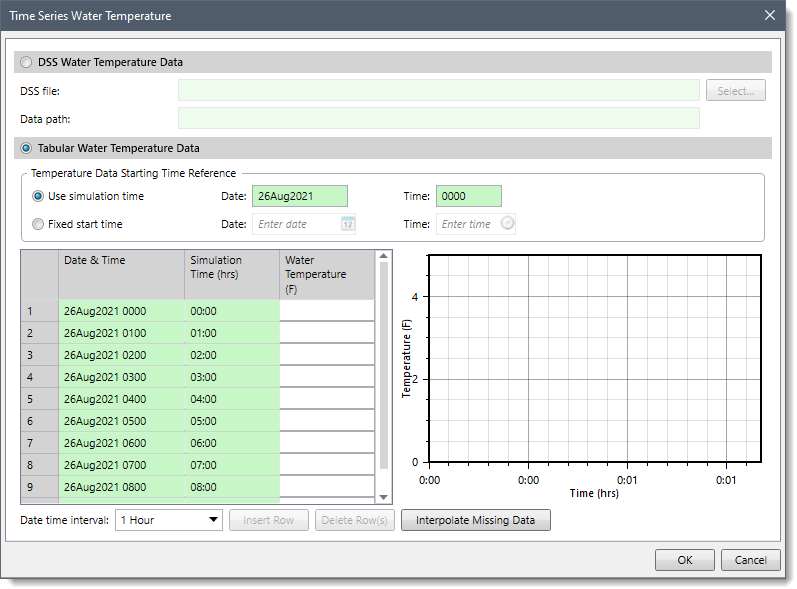Image resolution: width=797 pixels, height=589 pixels.
Task: Click Water Temperature cell in row 9
Action: point(327,487)
